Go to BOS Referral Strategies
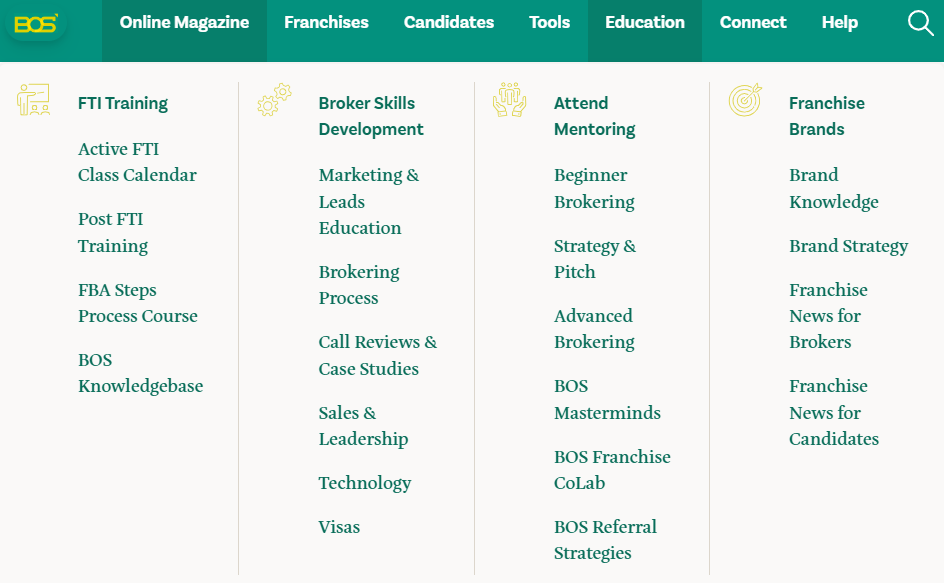 [606, 540]
